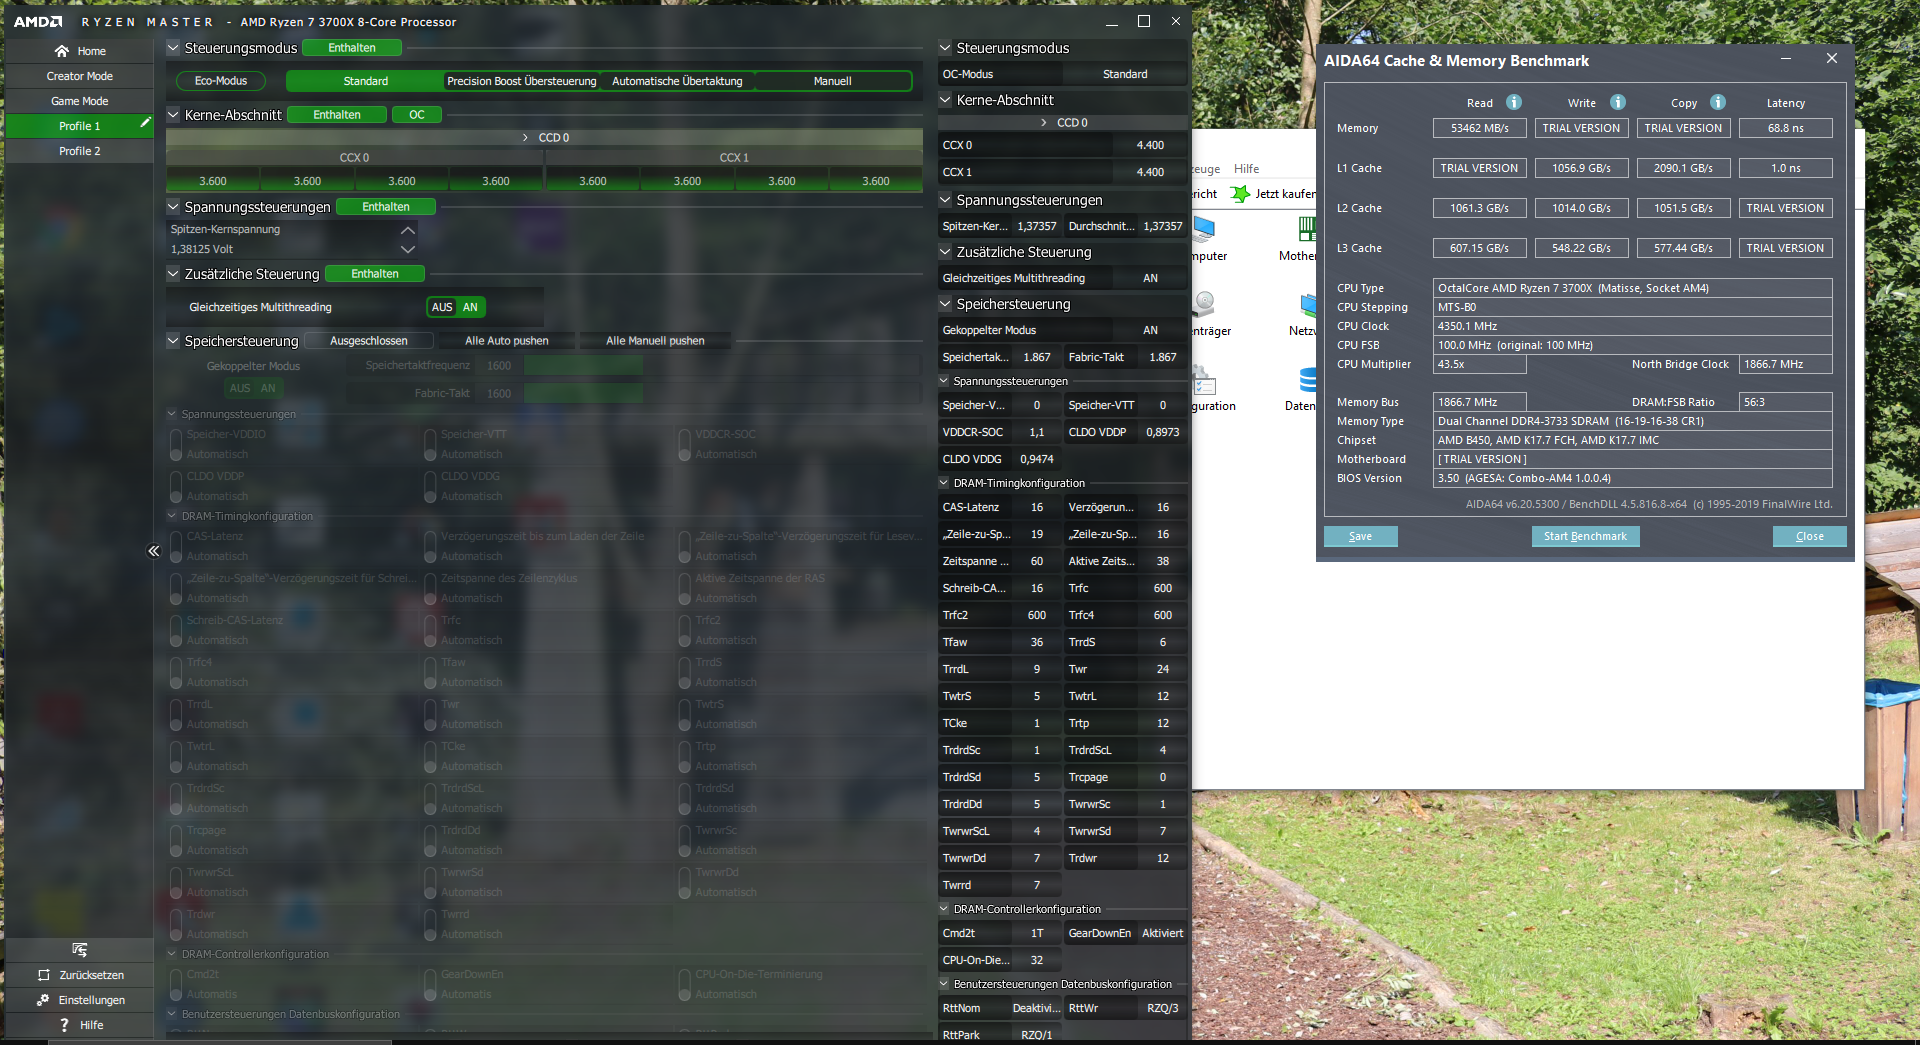Image resolution: width=1920 pixels, height=1045 pixels.
Task: Open the Konfiguration checklist icon in AIDA64
Action: 1203,380
